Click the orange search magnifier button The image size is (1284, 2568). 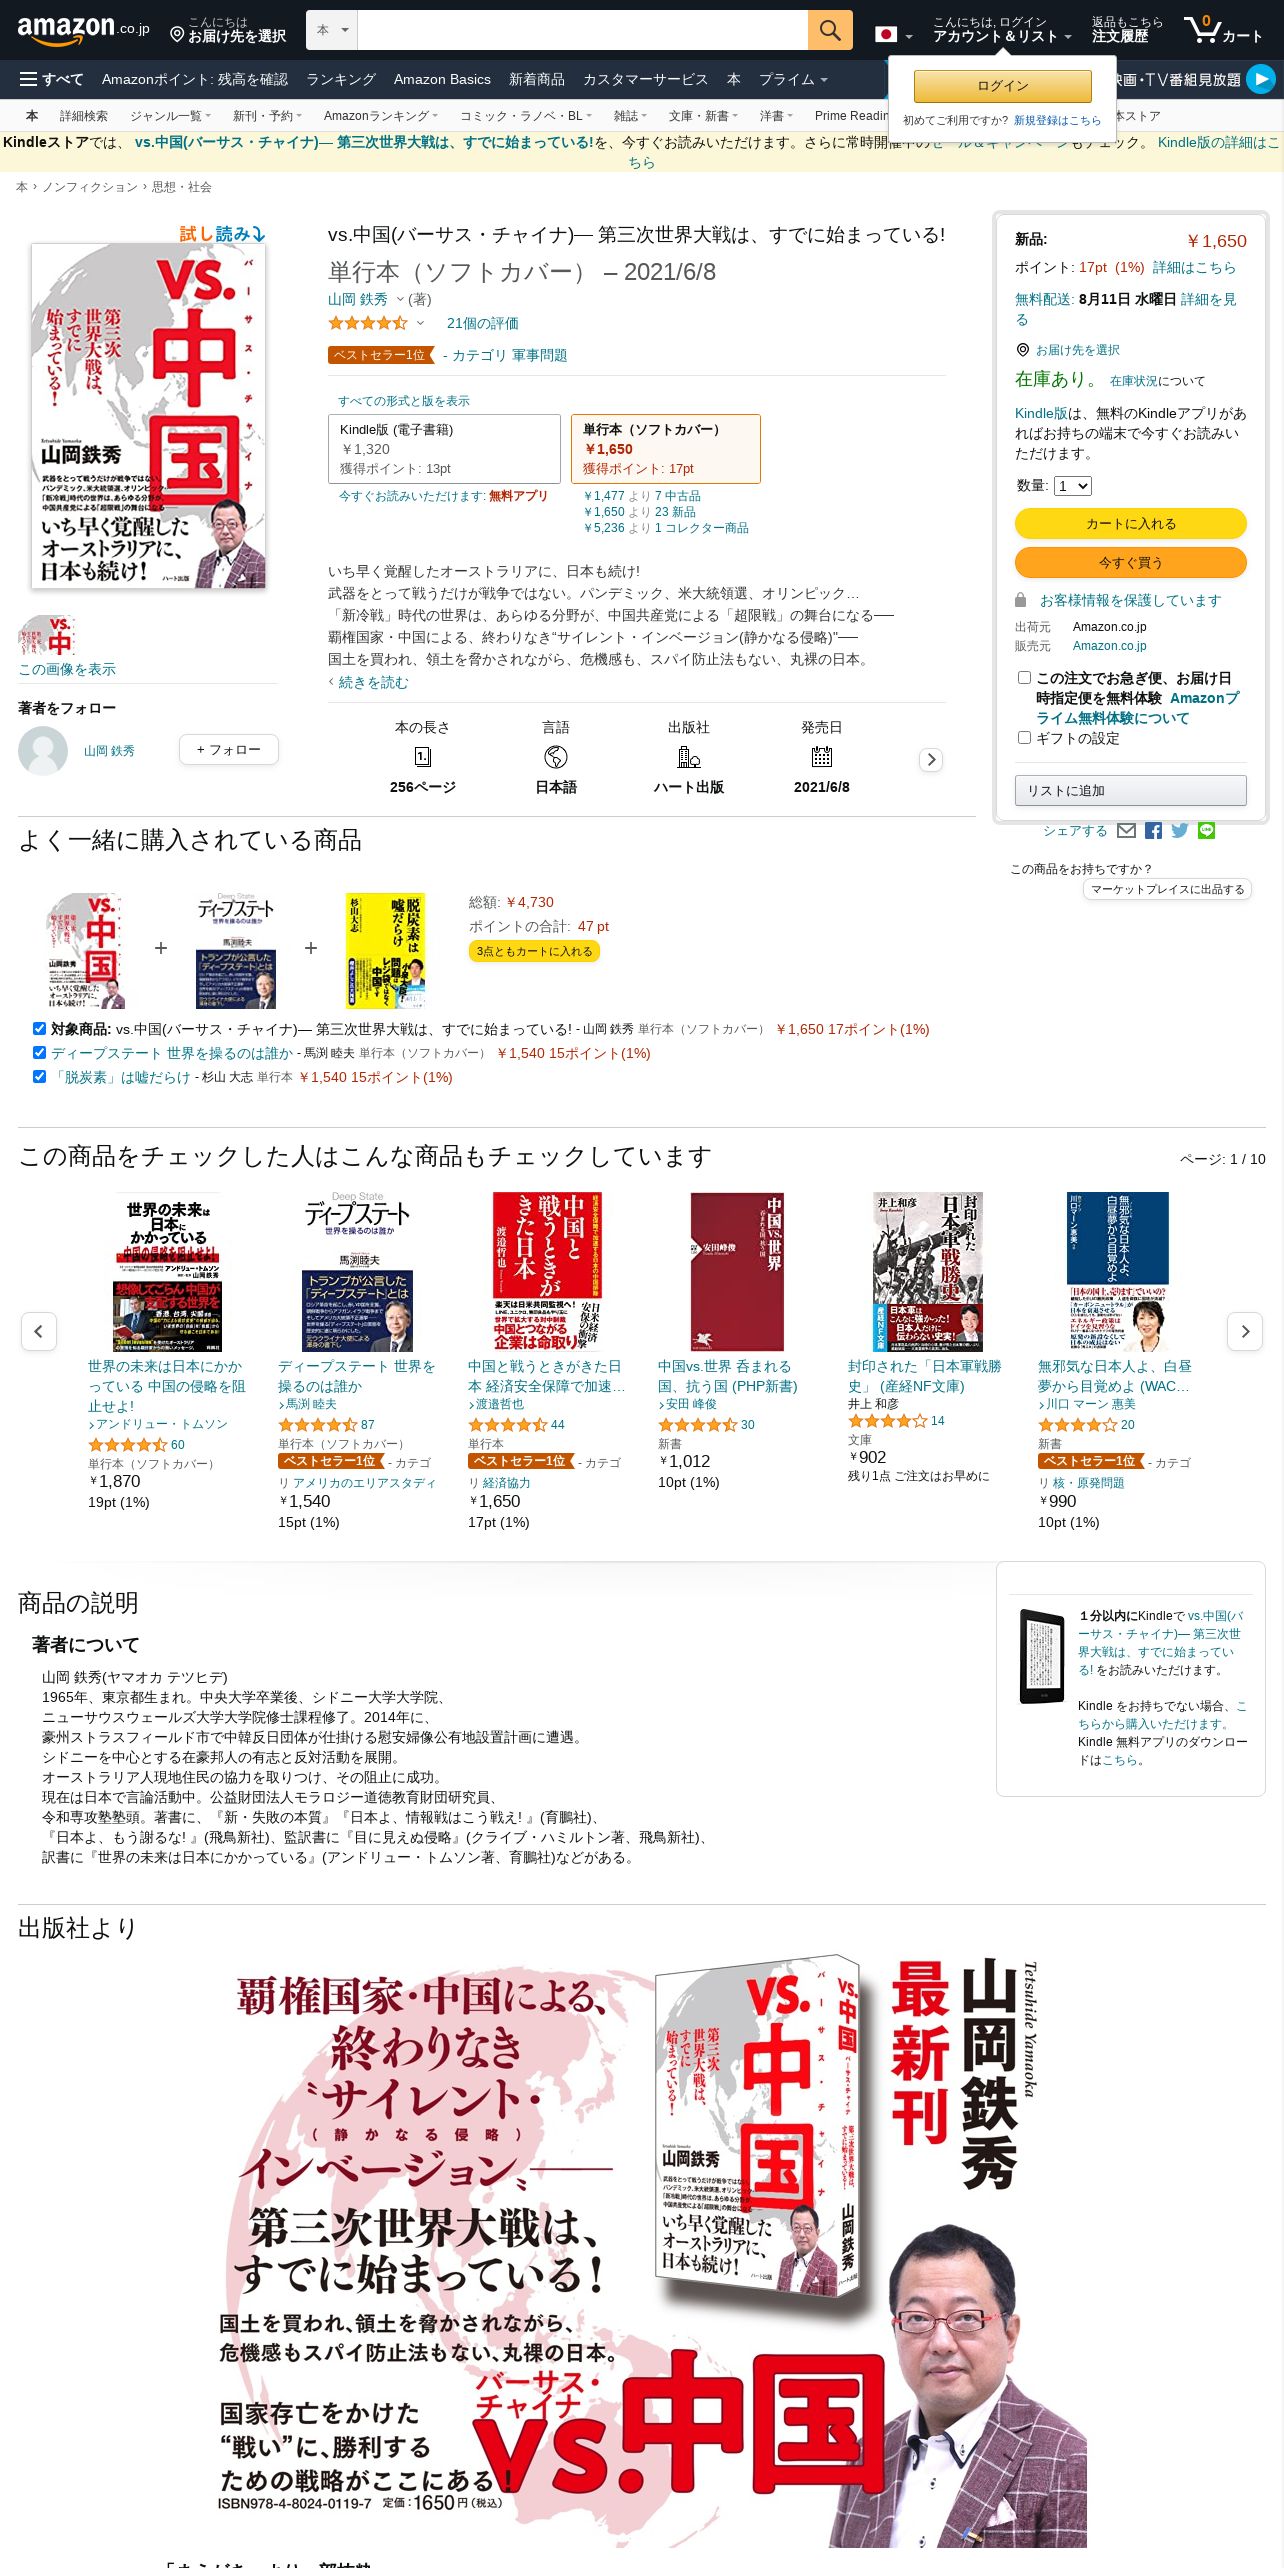(830, 30)
